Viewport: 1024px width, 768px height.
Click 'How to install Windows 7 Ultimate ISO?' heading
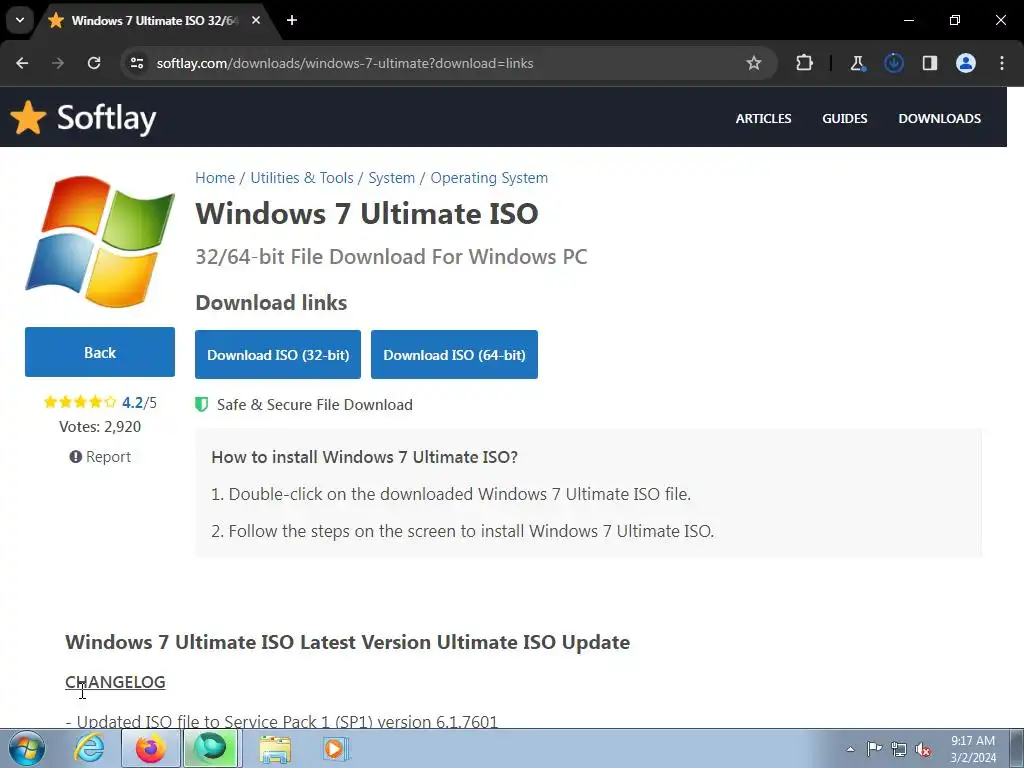point(364,456)
